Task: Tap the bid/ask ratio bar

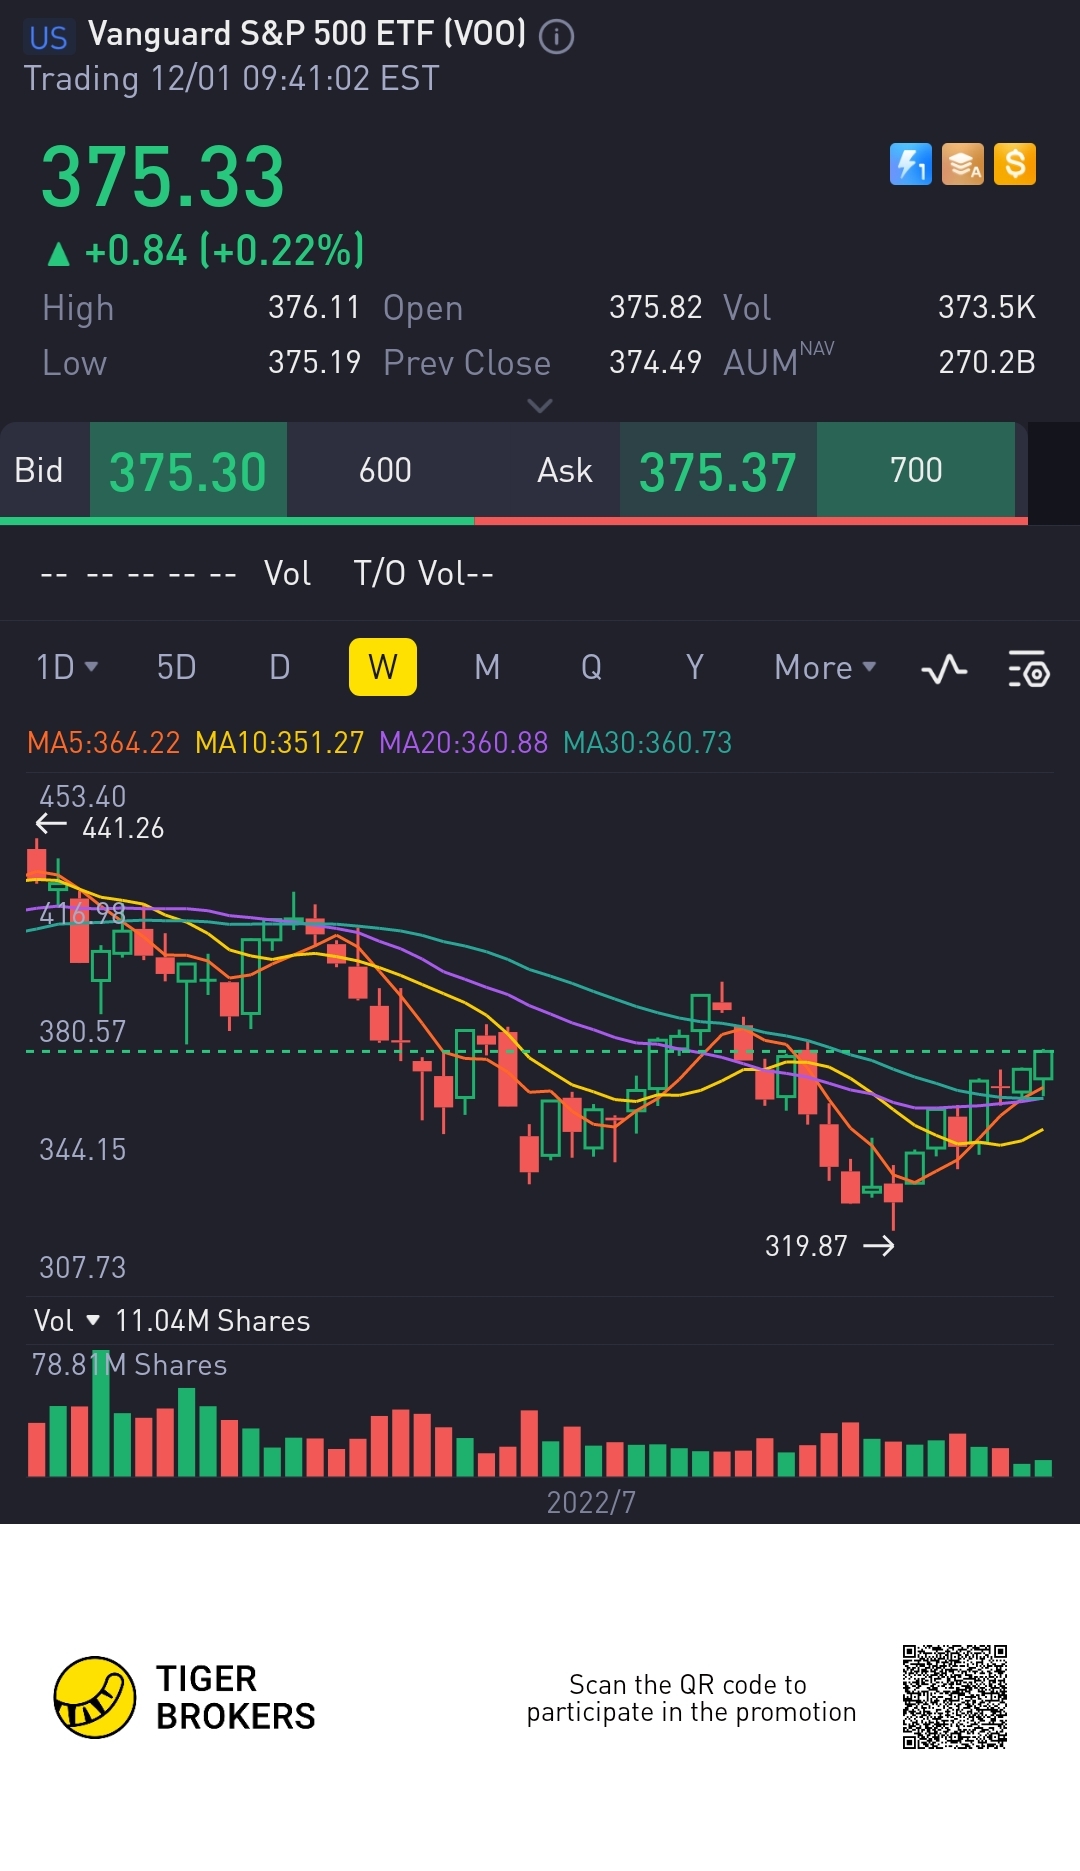Action: pyautogui.click(x=514, y=521)
